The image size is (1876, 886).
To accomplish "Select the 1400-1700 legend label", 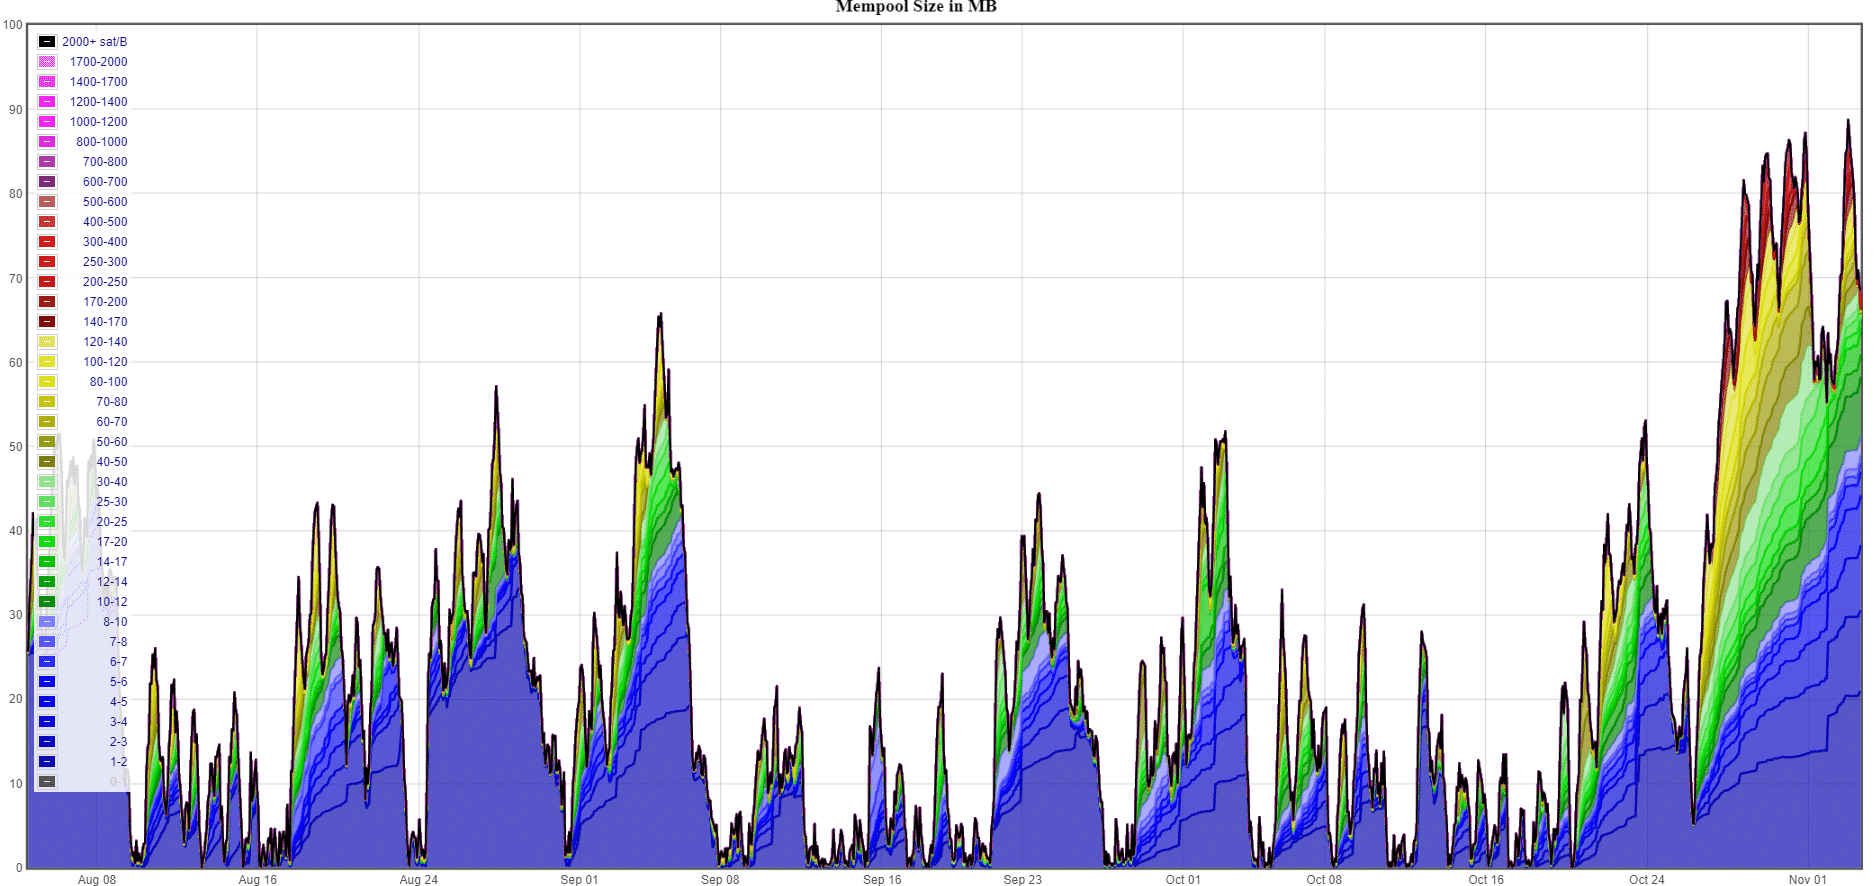I will (98, 82).
